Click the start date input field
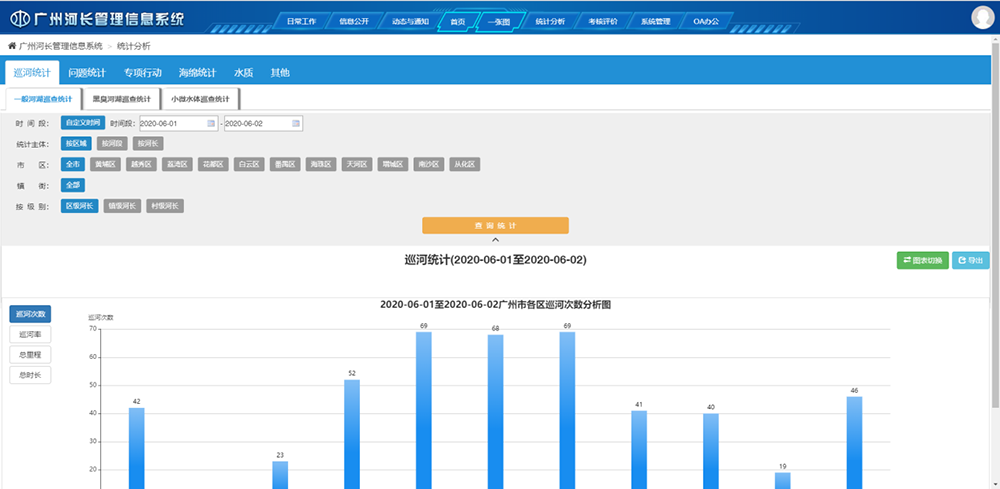Viewport: 1000px width, 489px height. (x=172, y=123)
